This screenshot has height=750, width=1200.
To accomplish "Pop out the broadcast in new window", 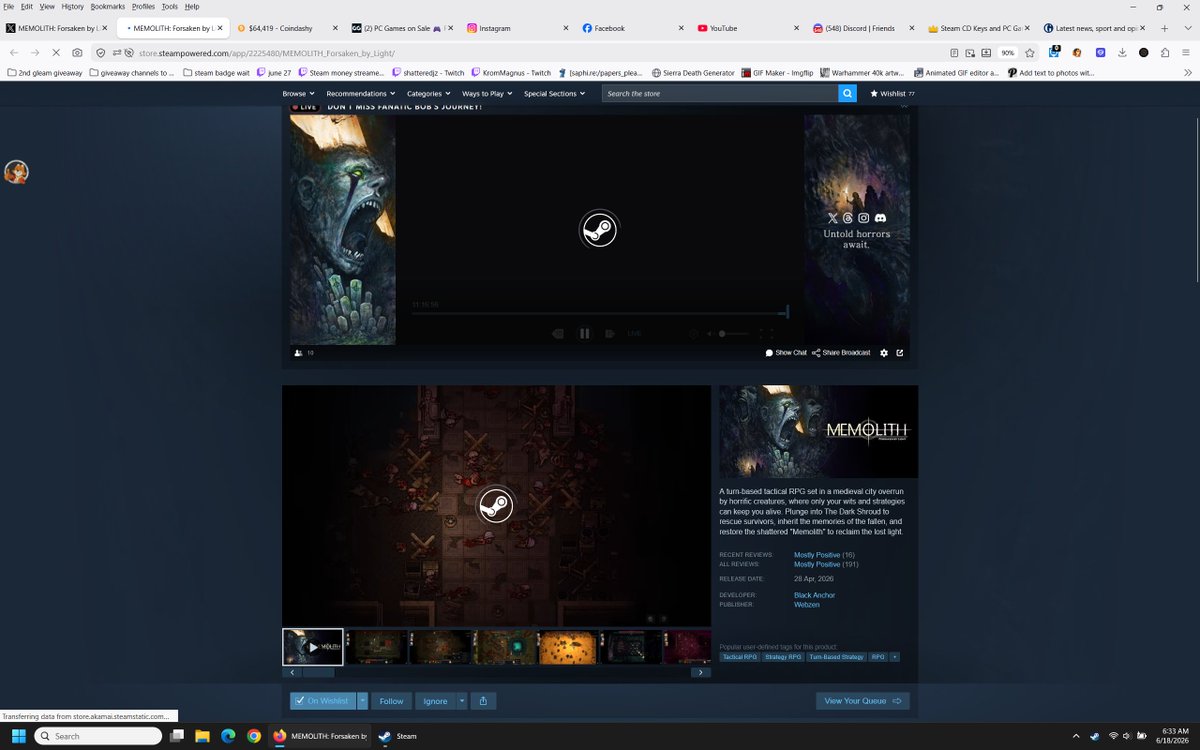I will (x=900, y=353).
